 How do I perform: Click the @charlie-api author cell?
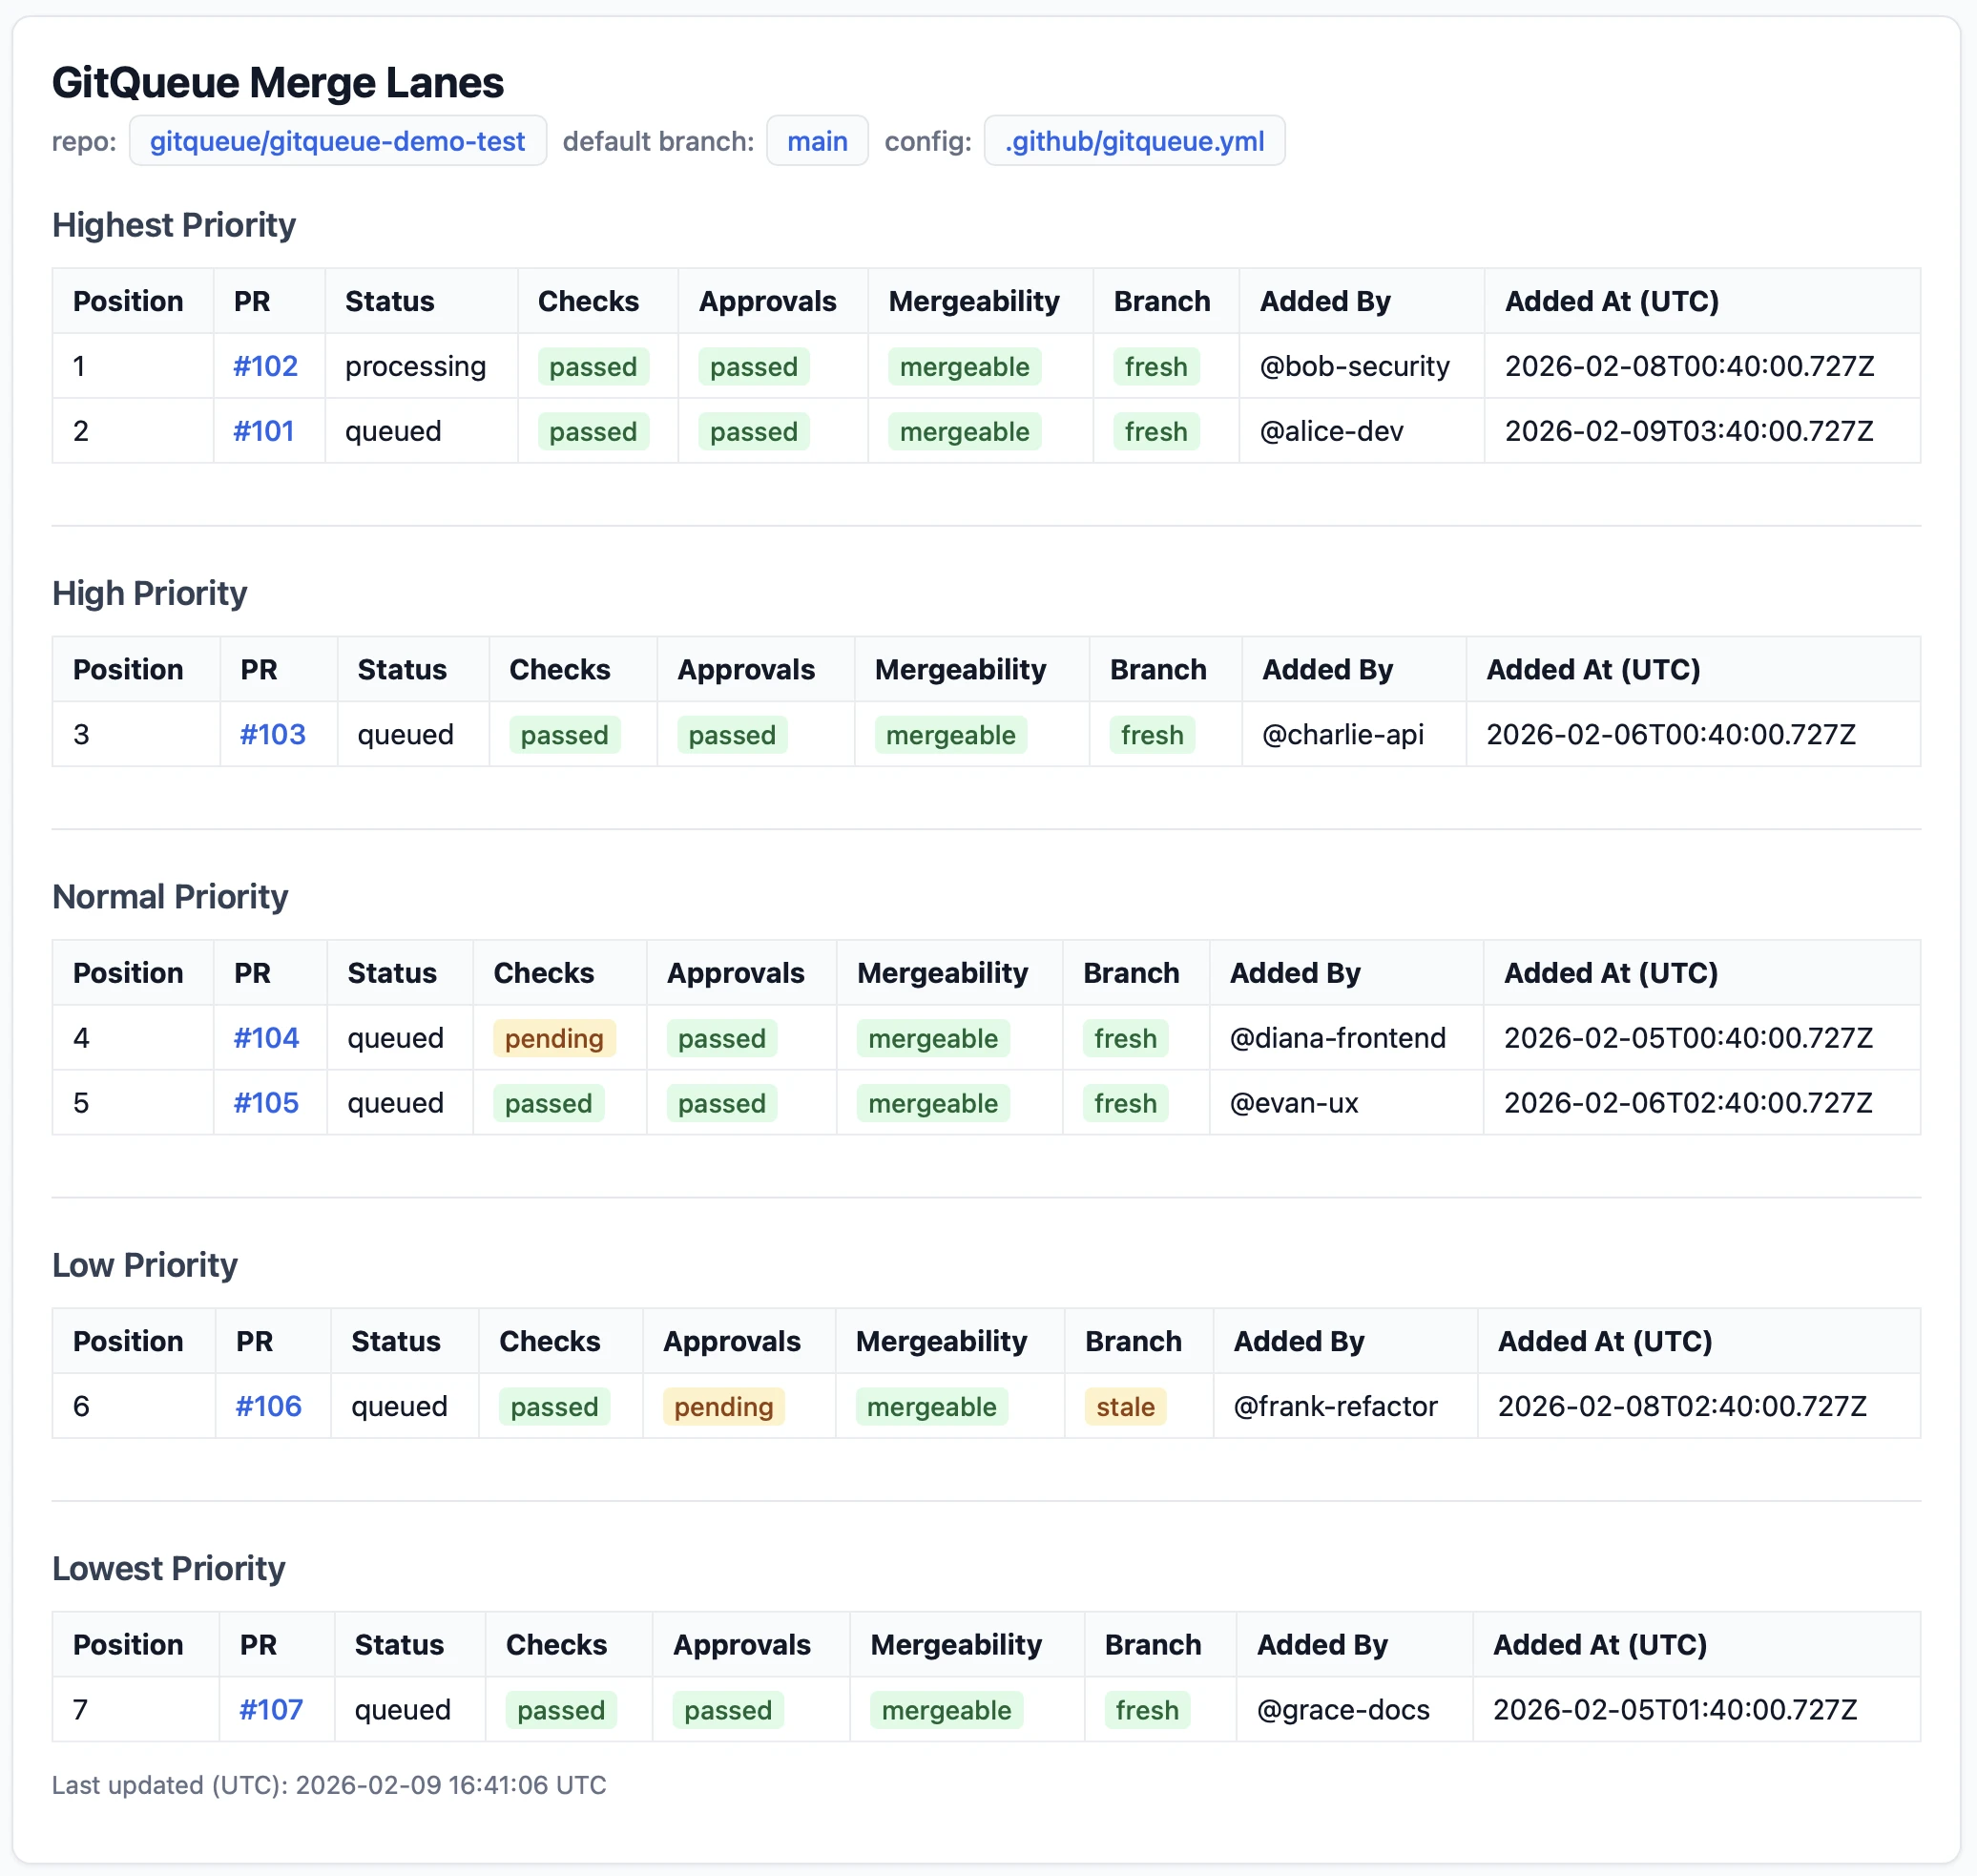(1343, 734)
